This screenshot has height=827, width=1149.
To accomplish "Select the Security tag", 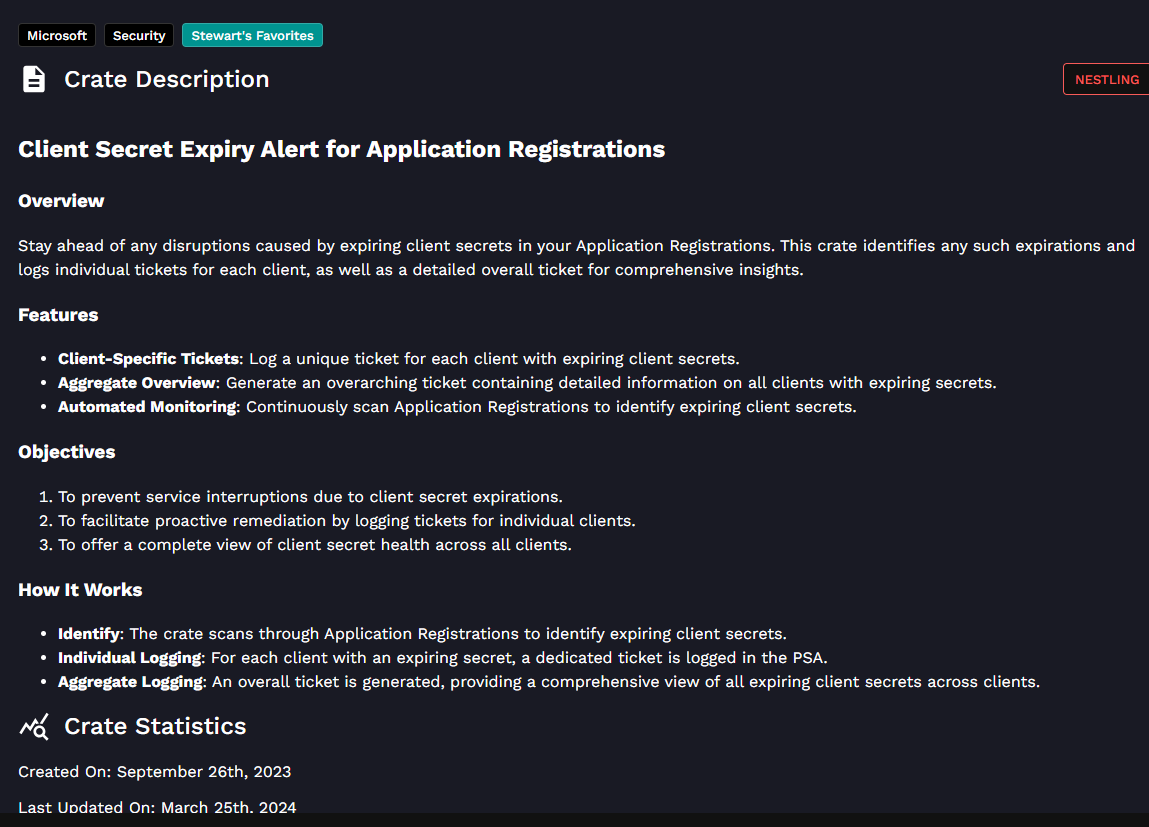I will pos(138,35).
